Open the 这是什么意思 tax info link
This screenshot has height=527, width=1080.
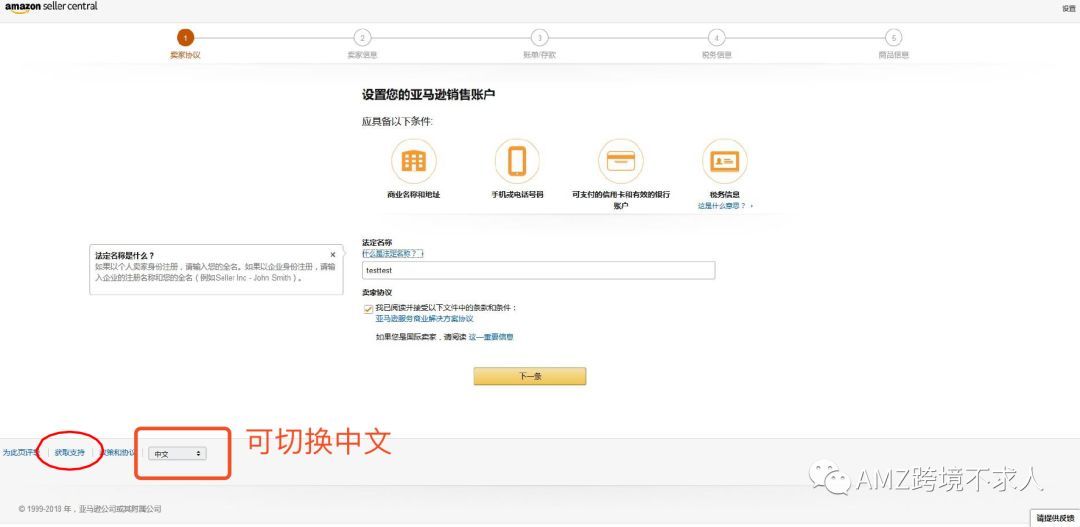point(724,205)
